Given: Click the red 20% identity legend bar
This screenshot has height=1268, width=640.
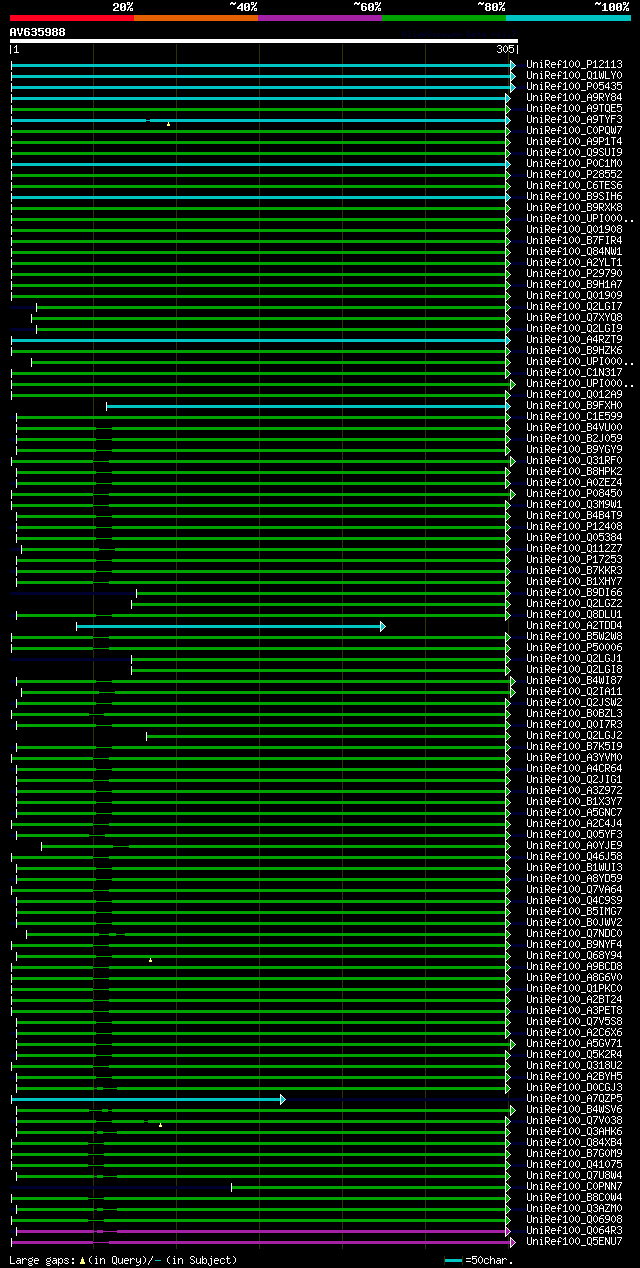Looking at the screenshot, I should tap(72, 17).
